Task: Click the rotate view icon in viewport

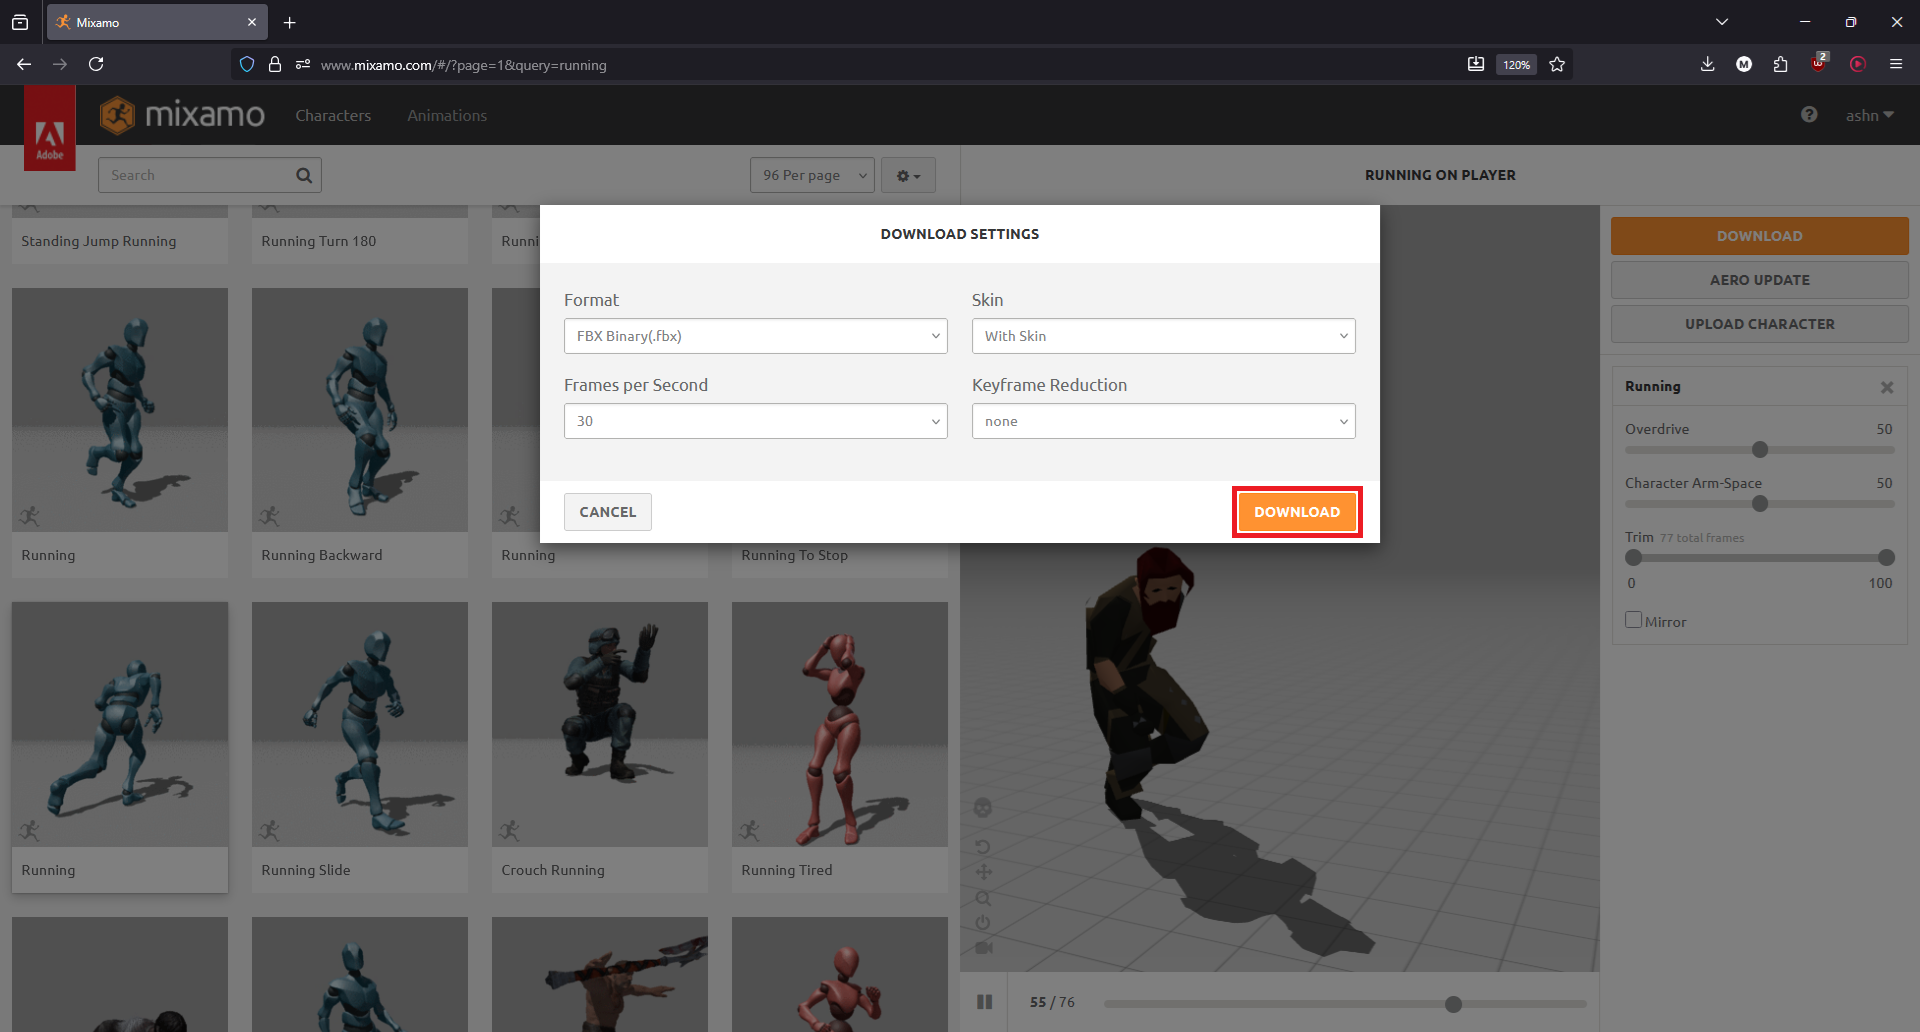Action: pos(983,847)
